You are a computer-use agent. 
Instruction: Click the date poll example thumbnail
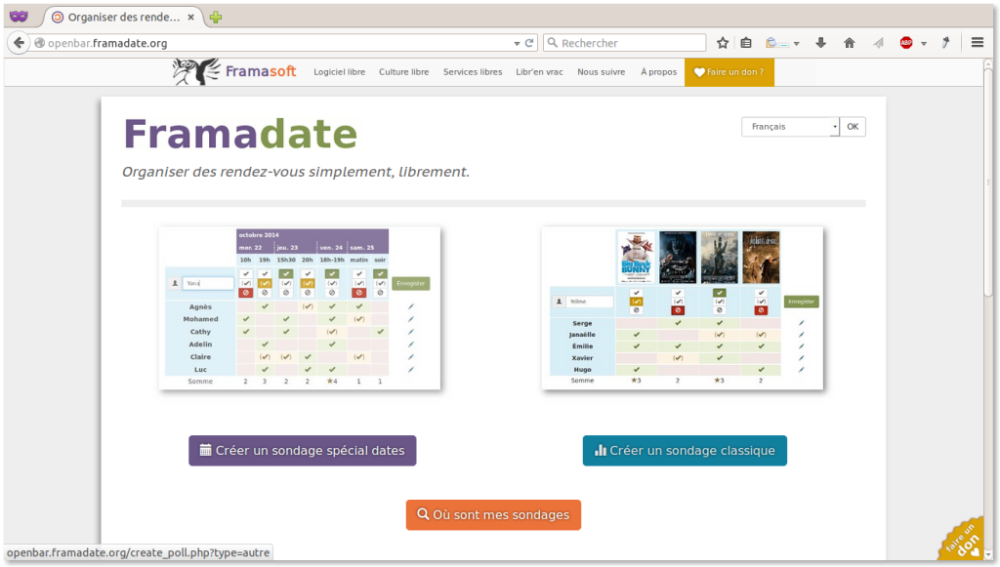300,308
